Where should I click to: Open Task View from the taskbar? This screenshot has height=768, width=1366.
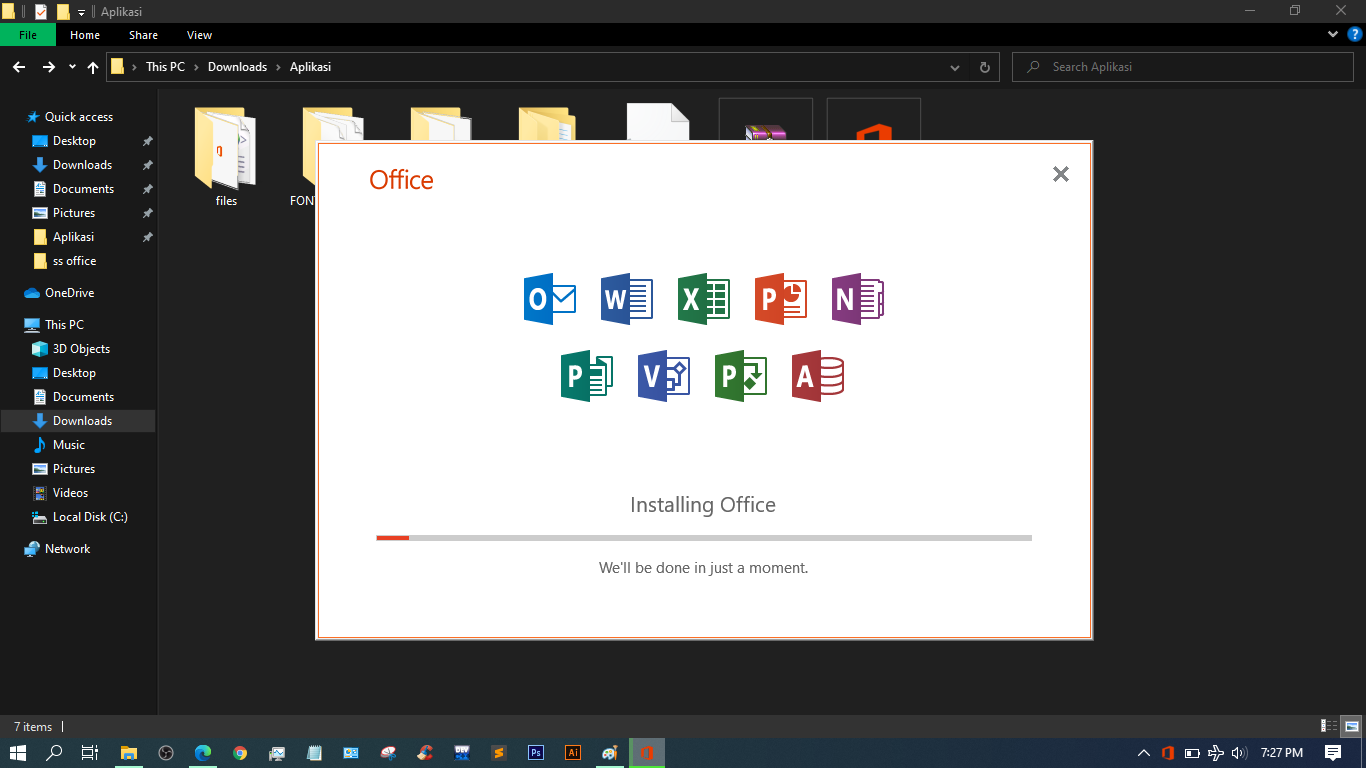[x=89, y=753]
